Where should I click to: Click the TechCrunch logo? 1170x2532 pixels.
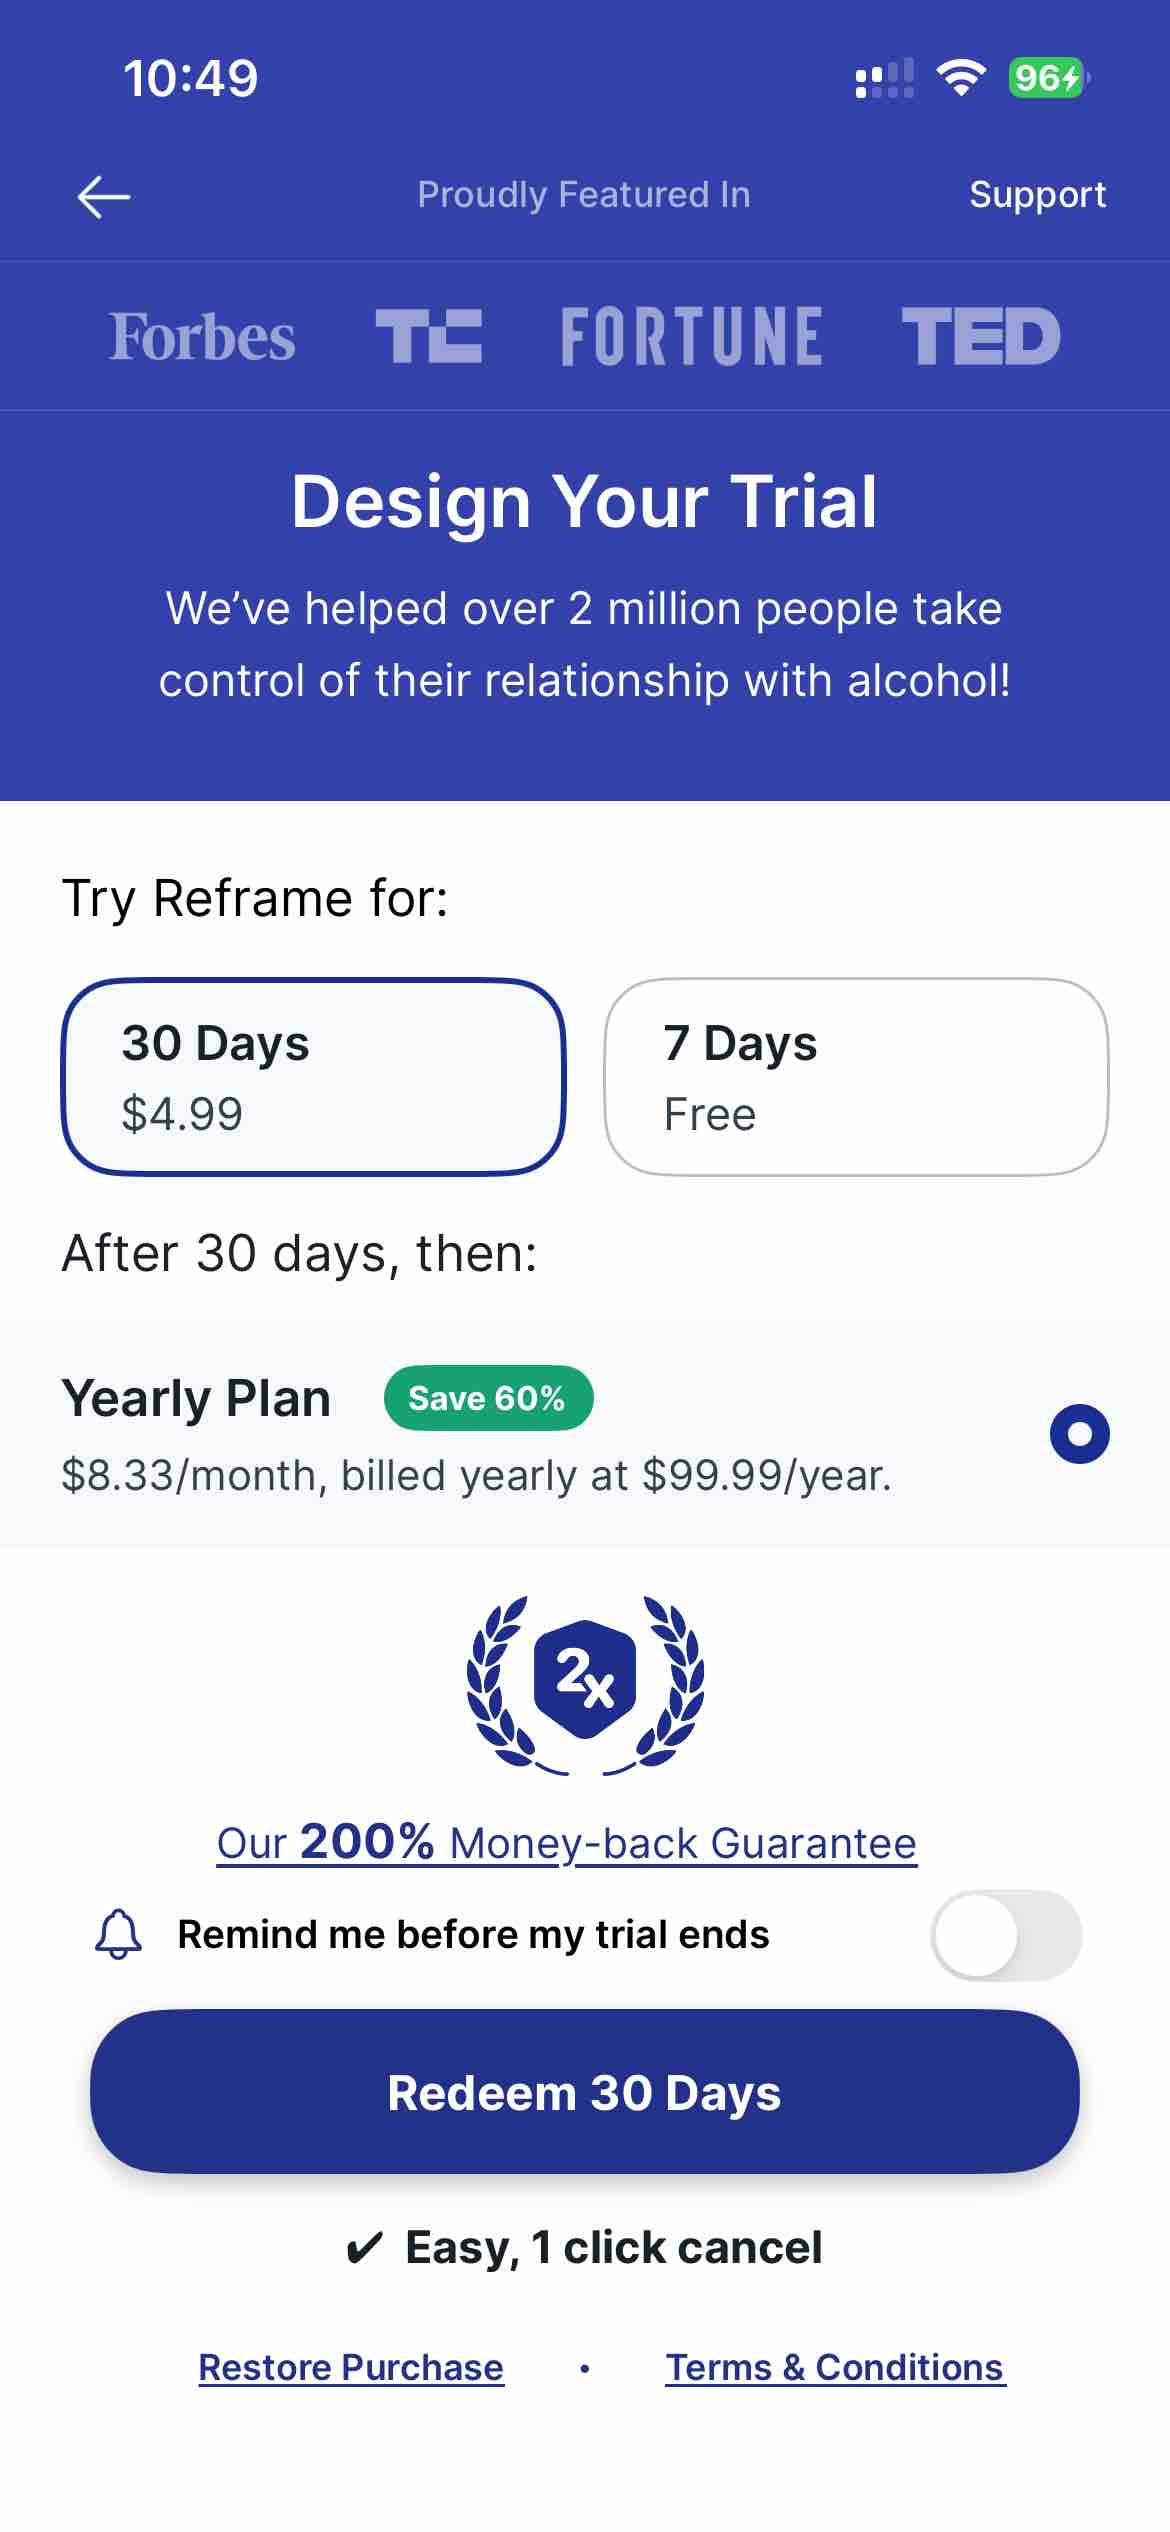pyautogui.click(x=428, y=335)
